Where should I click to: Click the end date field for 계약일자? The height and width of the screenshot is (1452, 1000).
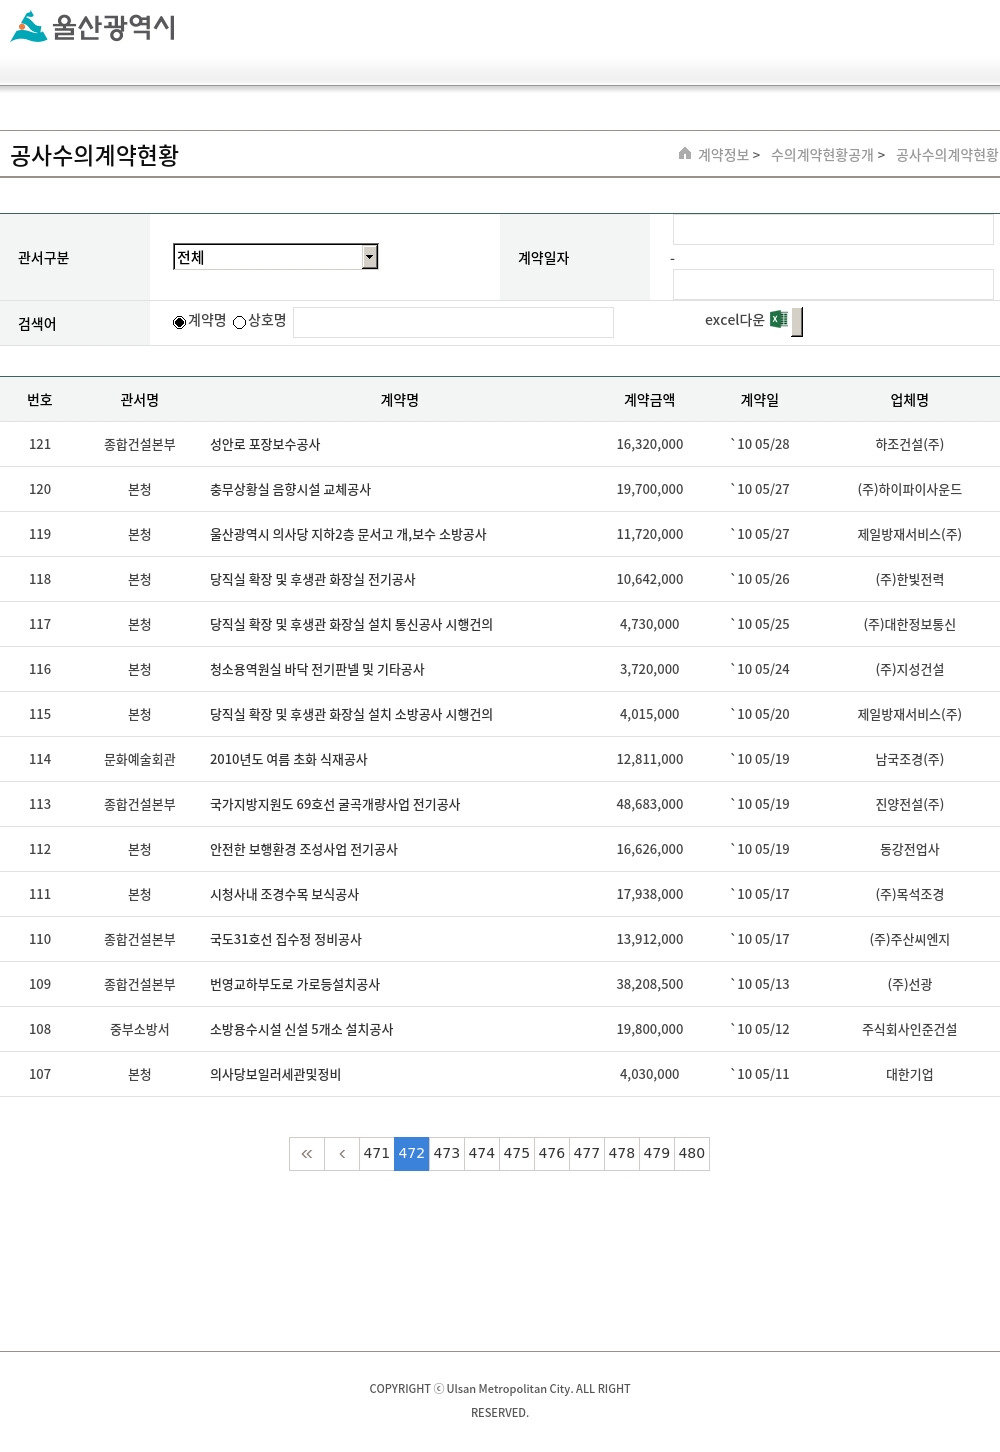coord(832,284)
